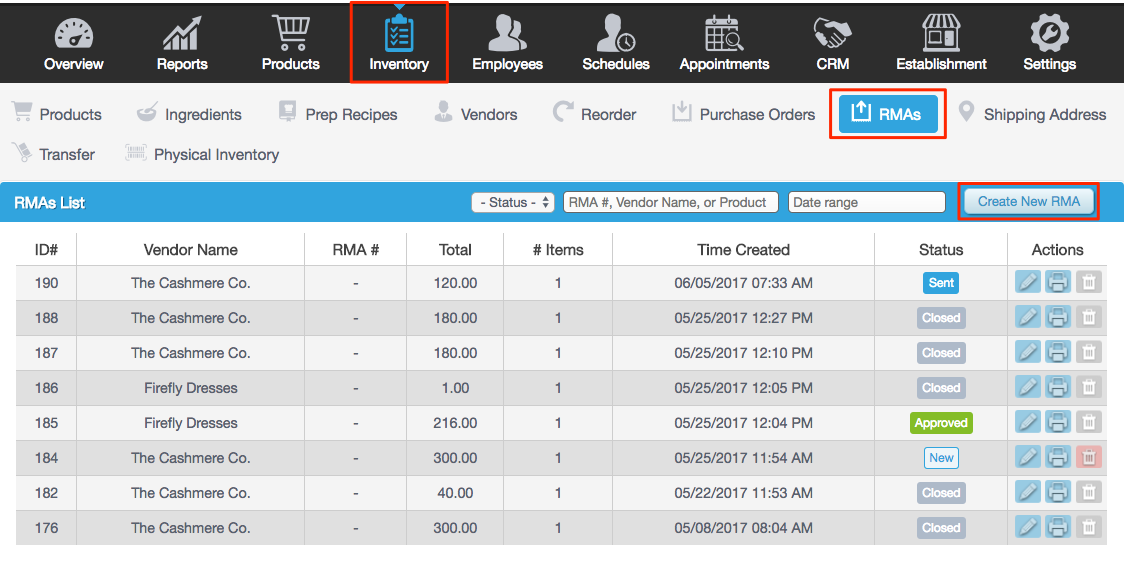Click the Create New RMA button
The height and width of the screenshot is (575, 1124).
(1028, 202)
